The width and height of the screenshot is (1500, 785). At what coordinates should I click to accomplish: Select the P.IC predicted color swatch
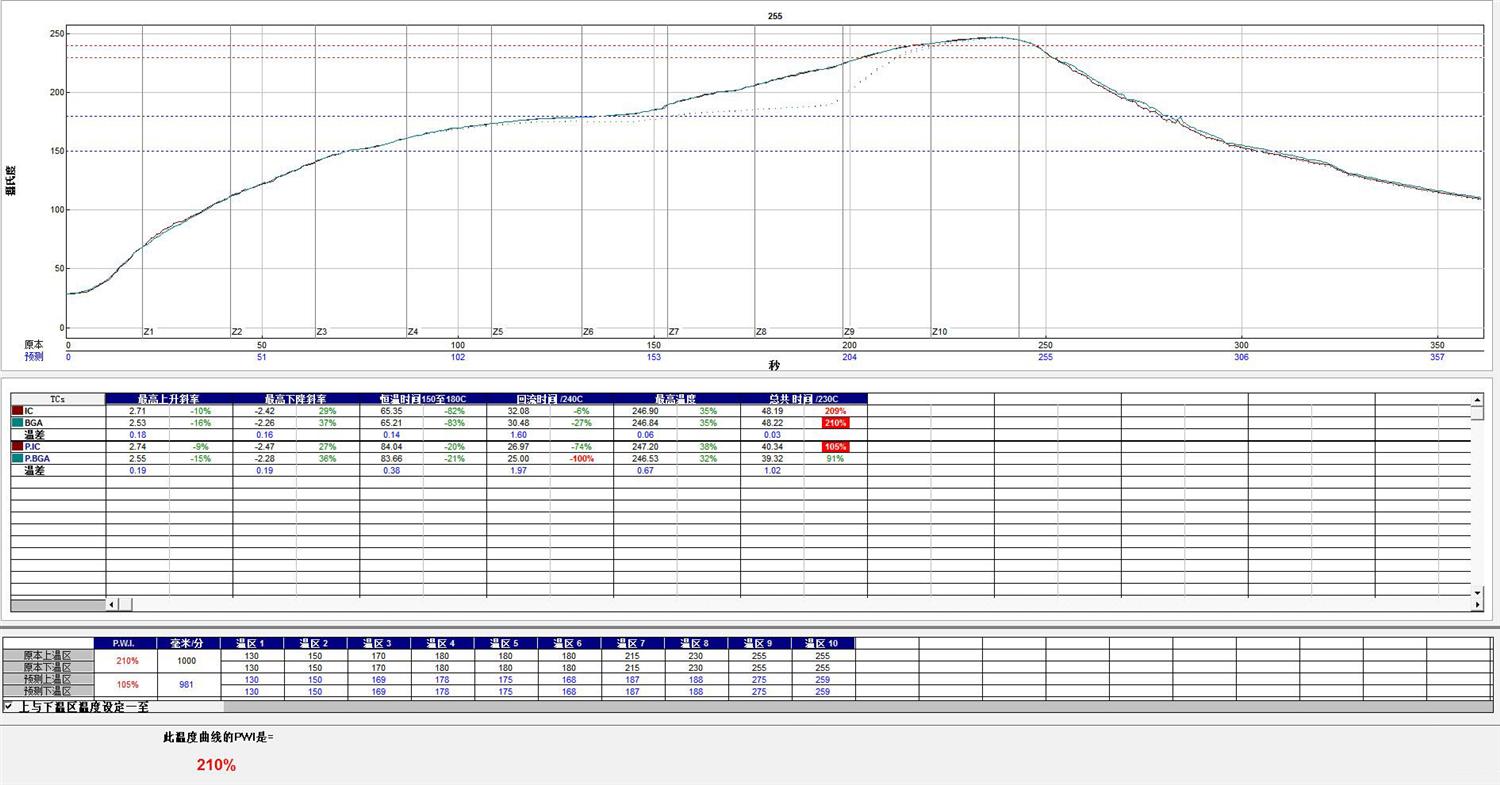pos(17,446)
